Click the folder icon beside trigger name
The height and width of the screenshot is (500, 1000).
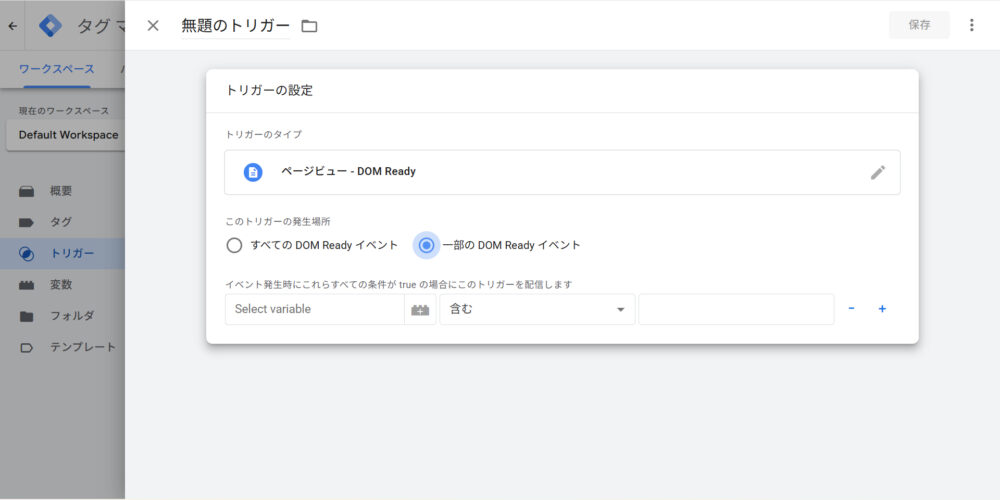click(309, 26)
